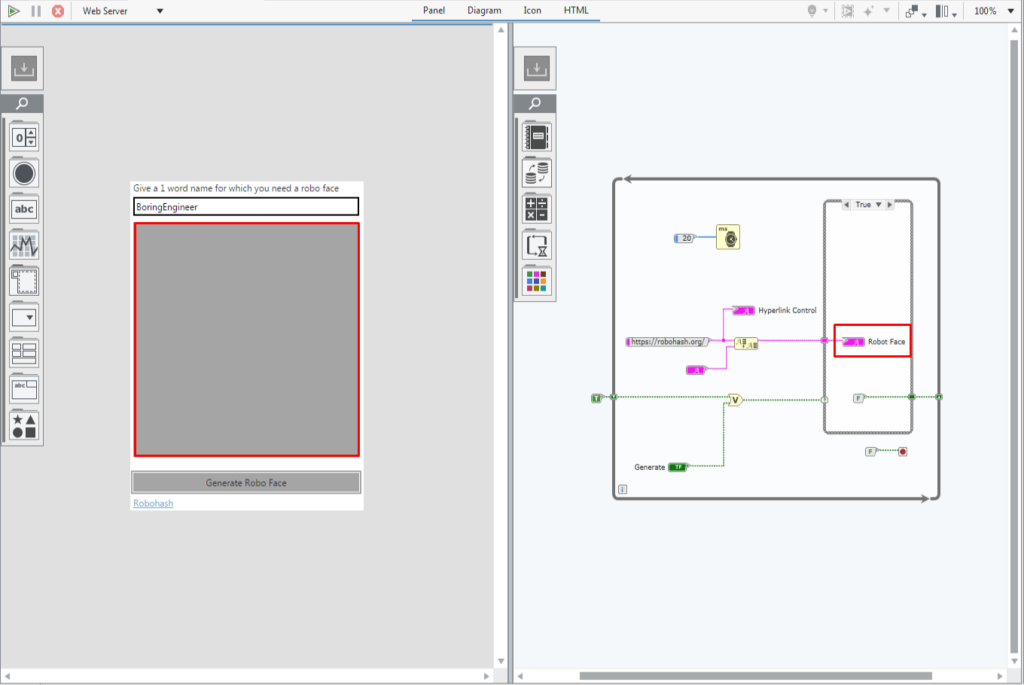Expand the Web Server target dropdown
Viewport: 1024px width, 685px height.
pos(160,10)
